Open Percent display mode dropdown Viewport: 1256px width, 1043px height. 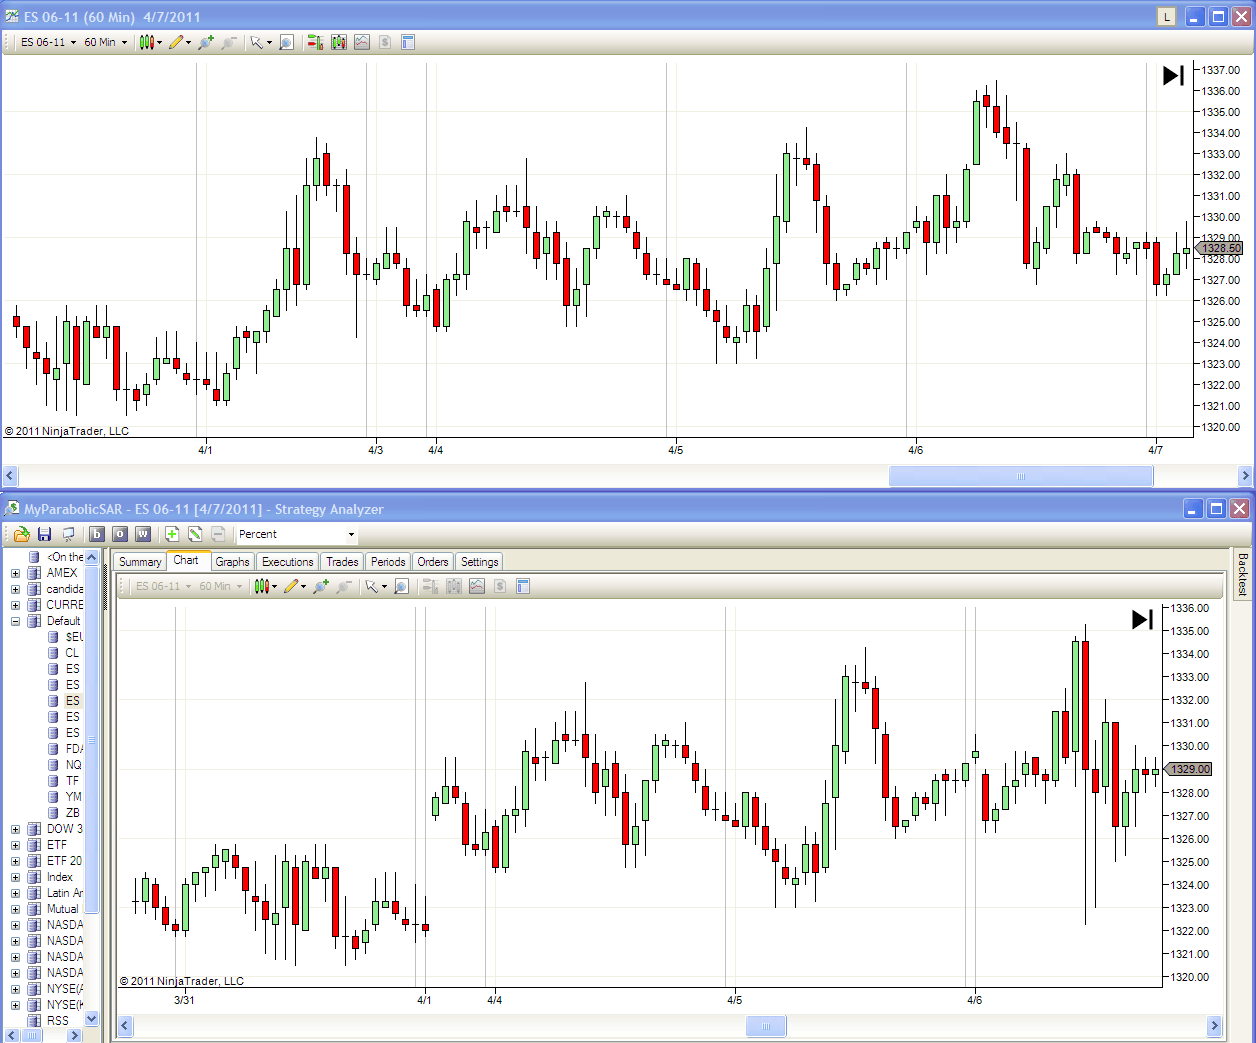[x=297, y=534]
